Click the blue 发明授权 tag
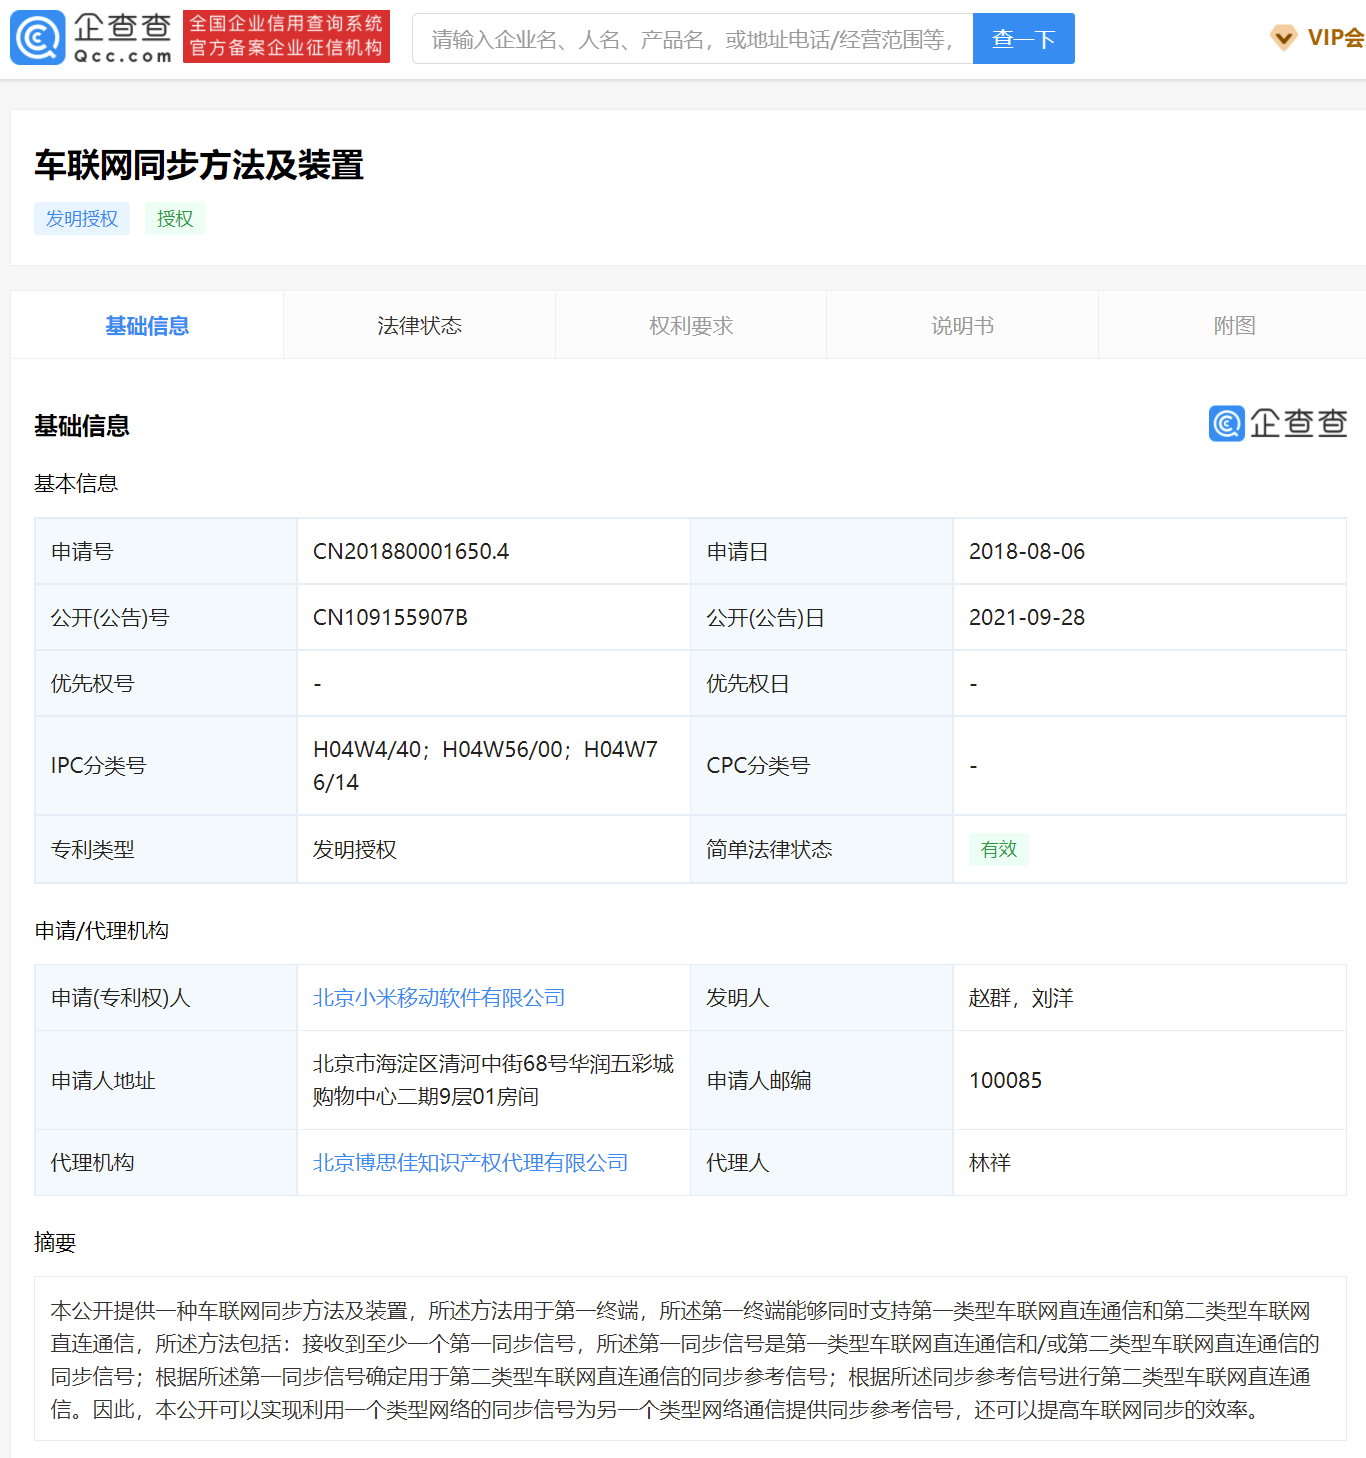Image resolution: width=1366 pixels, height=1458 pixels. click(82, 219)
